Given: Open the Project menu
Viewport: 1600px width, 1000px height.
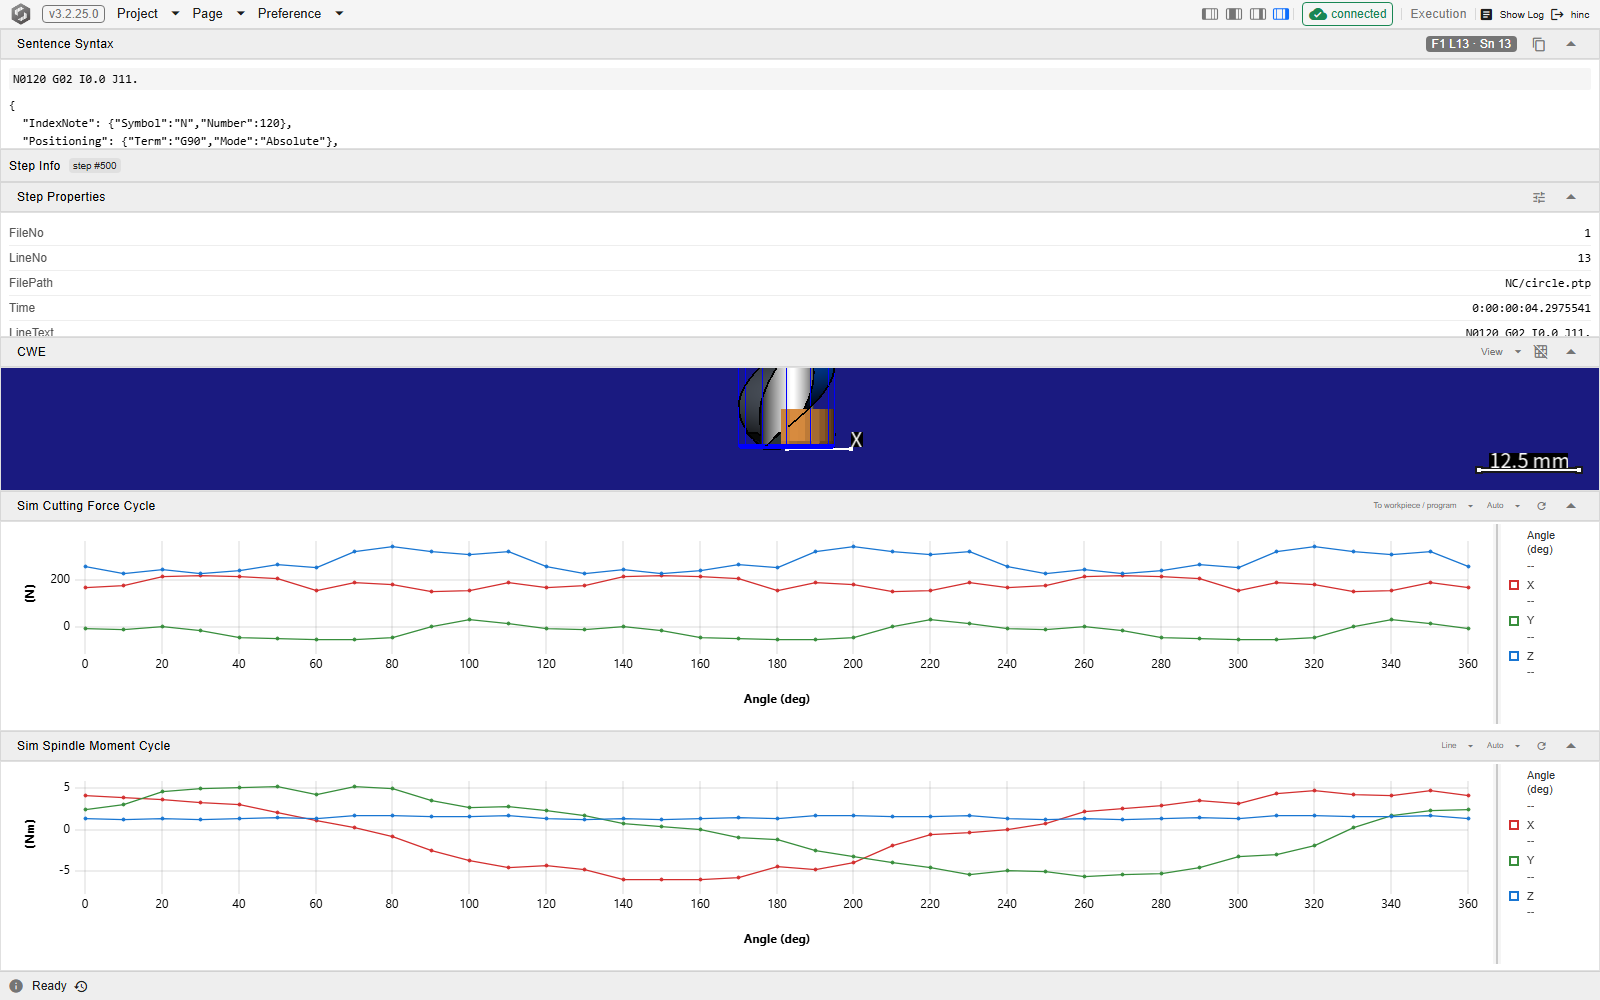Looking at the screenshot, I should point(147,14).
